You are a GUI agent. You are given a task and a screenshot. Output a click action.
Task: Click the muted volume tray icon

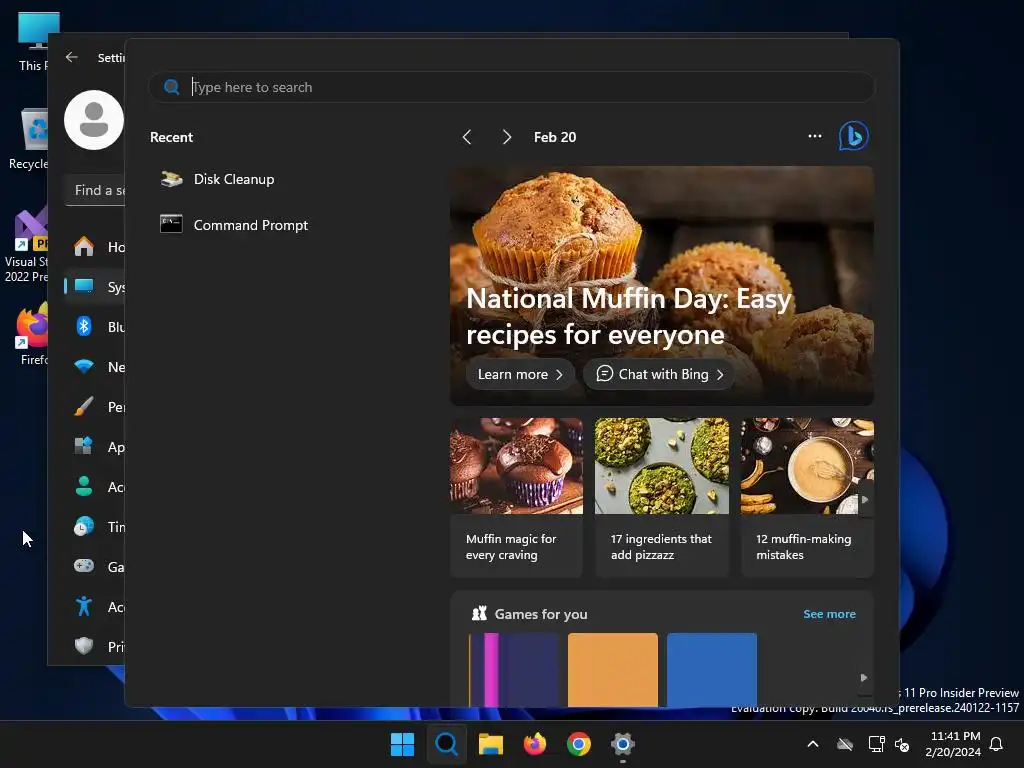click(x=902, y=744)
